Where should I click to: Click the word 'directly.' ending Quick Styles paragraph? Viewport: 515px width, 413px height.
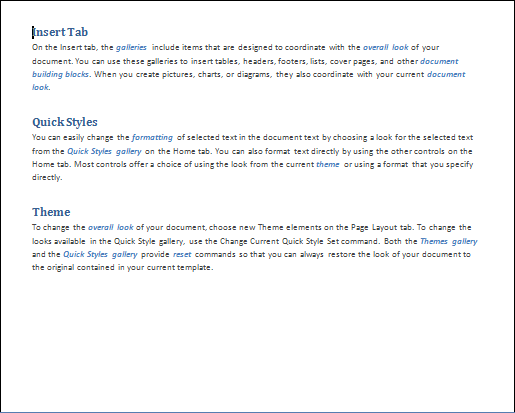(x=47, y=177)
